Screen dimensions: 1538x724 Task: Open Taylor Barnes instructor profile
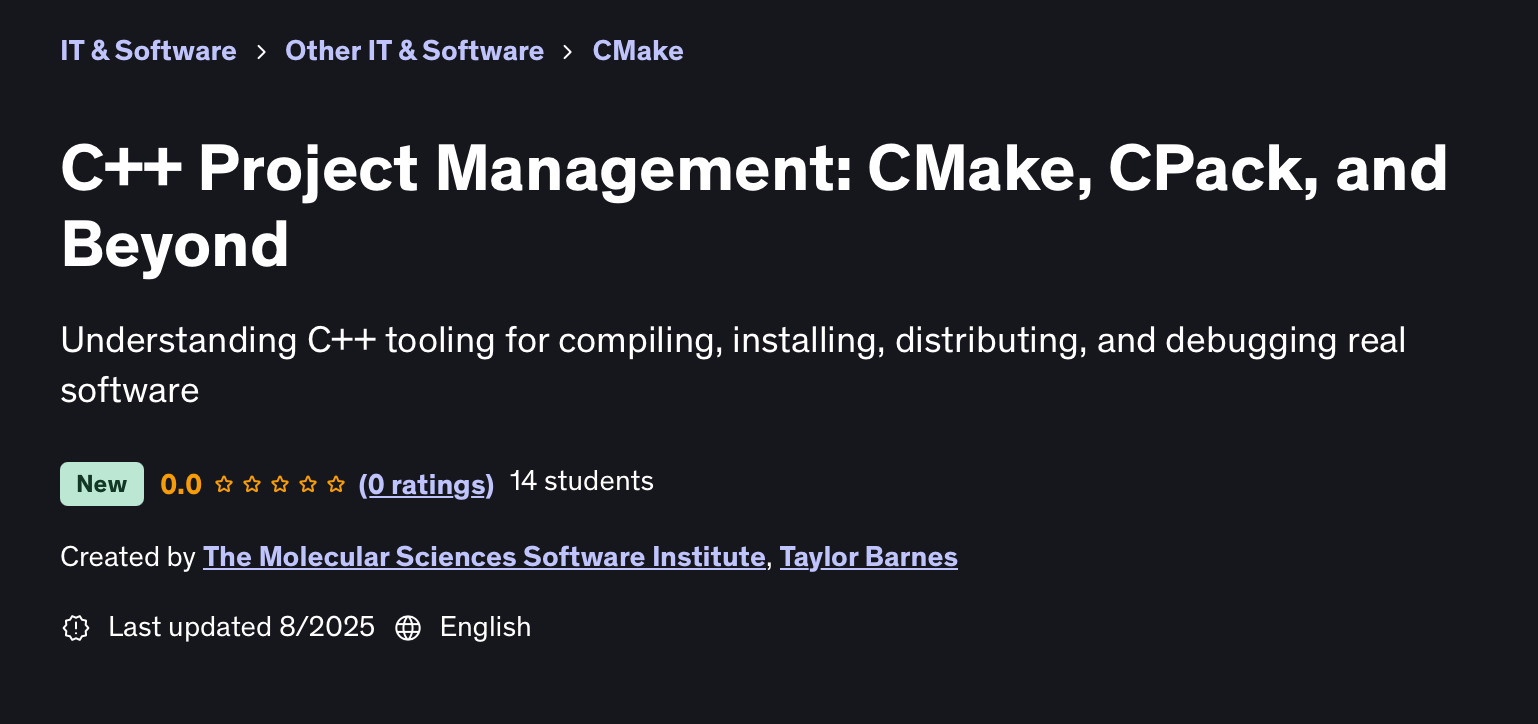(x=869, y=557)
